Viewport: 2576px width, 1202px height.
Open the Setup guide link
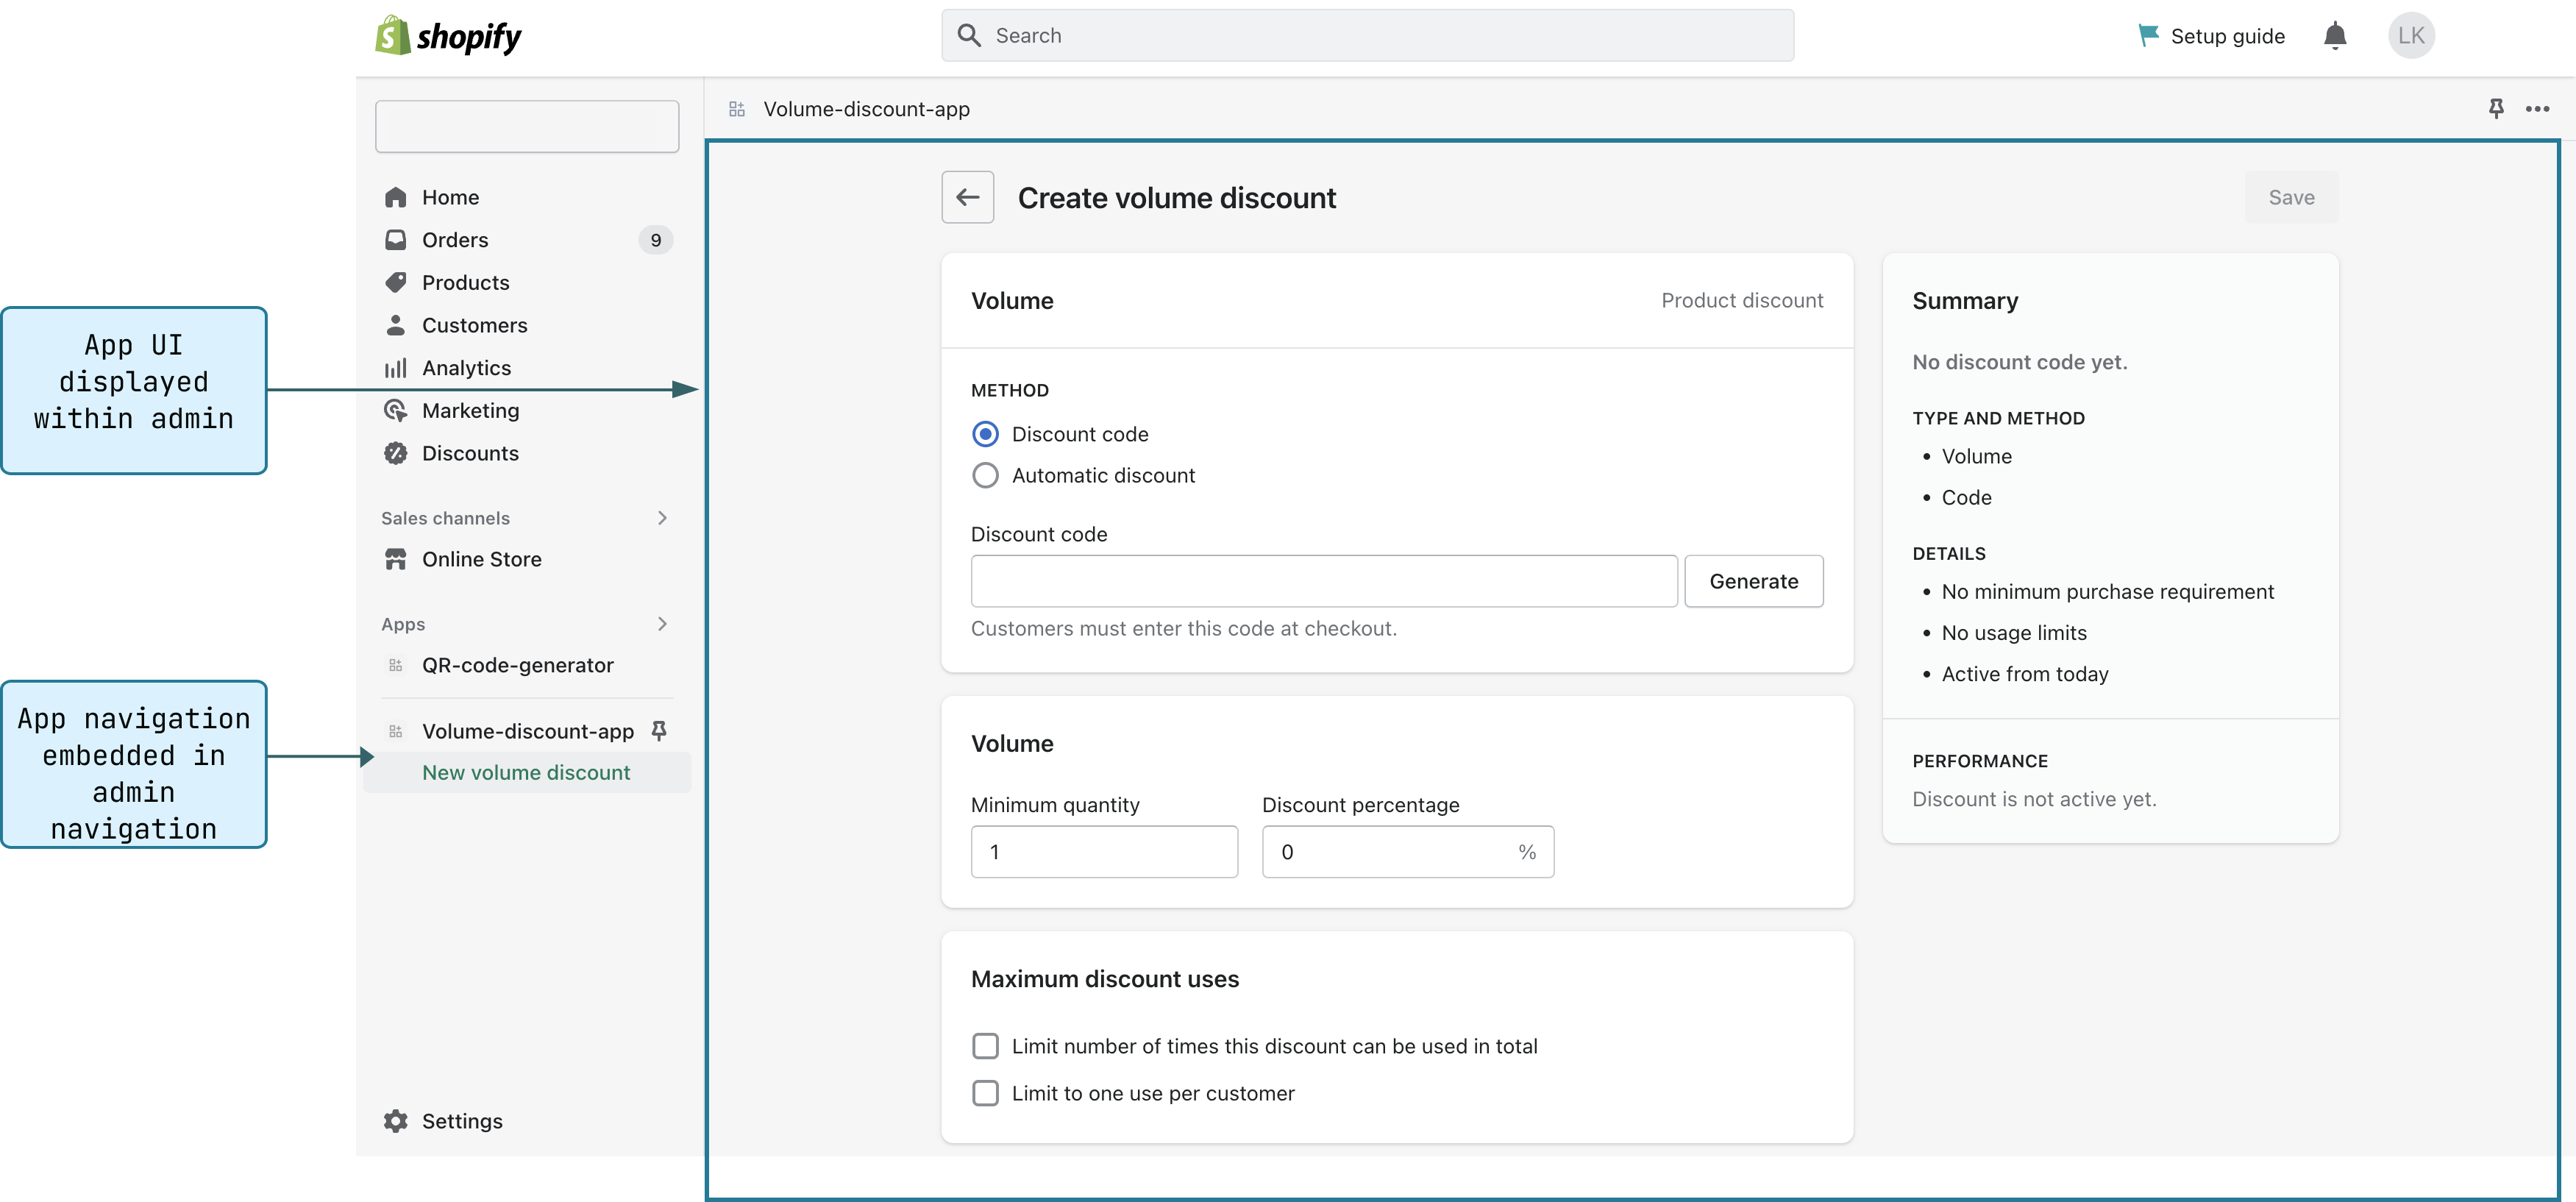(x=2227, y=36)
